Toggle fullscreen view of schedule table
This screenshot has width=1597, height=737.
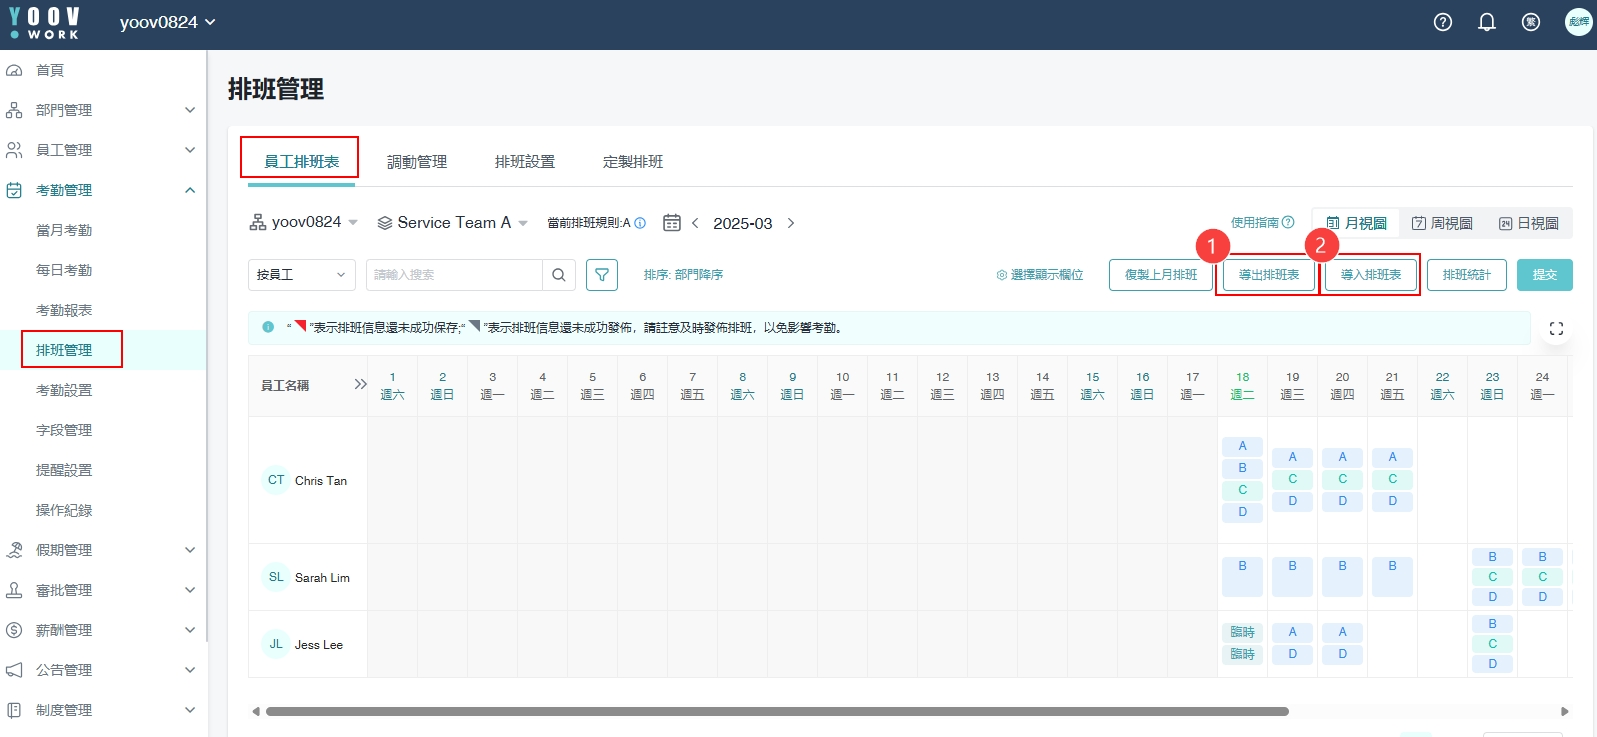click(1556, 329)
